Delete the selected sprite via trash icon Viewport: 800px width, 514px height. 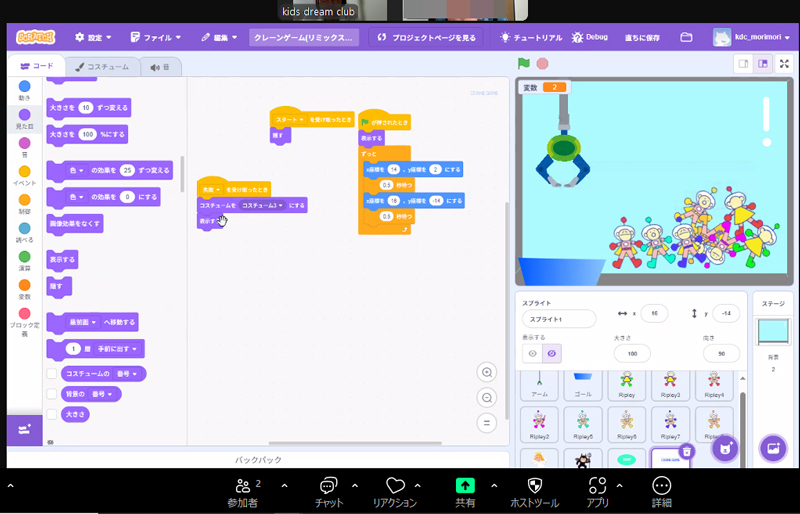[687, 451]
